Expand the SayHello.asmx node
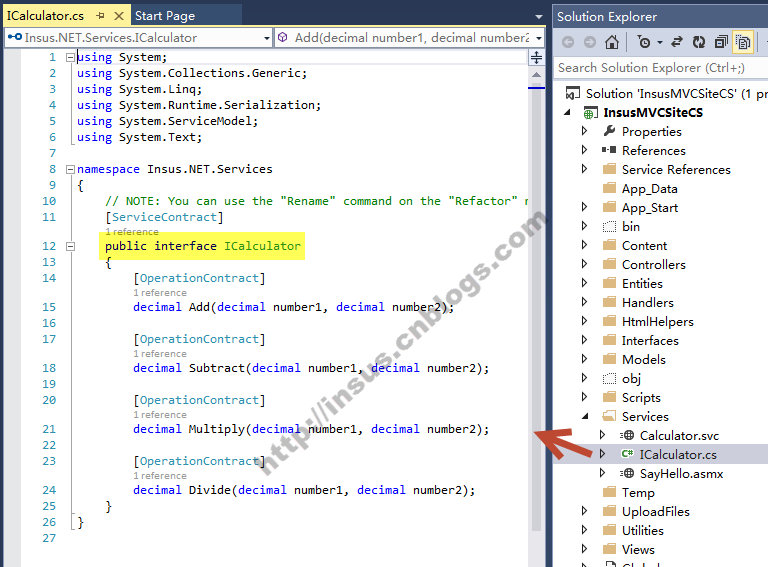This screenshot has height=567, width=768. [602, 473]
